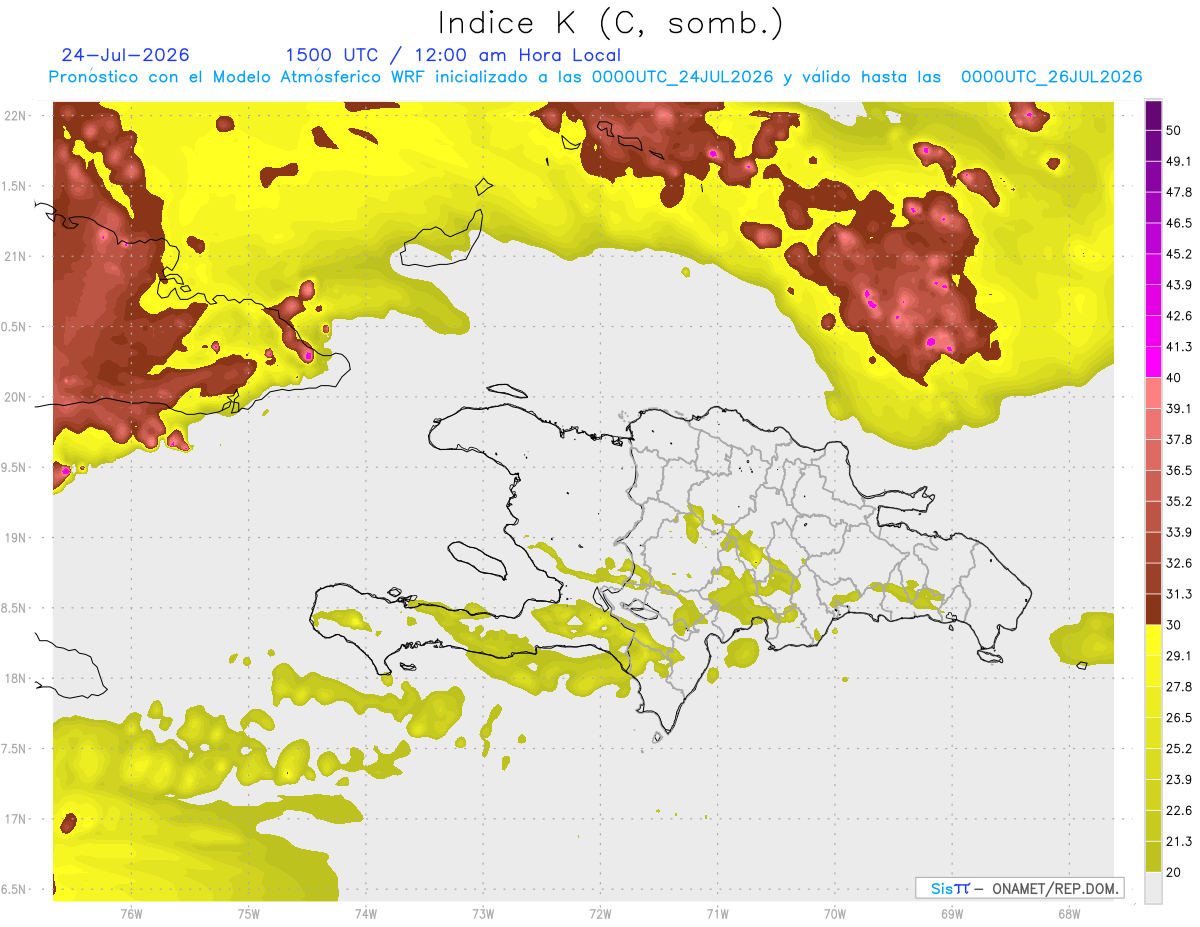1200x927 pixels.
Task: Click the colorbar value '33.9'
Action: pos(1179,532)
